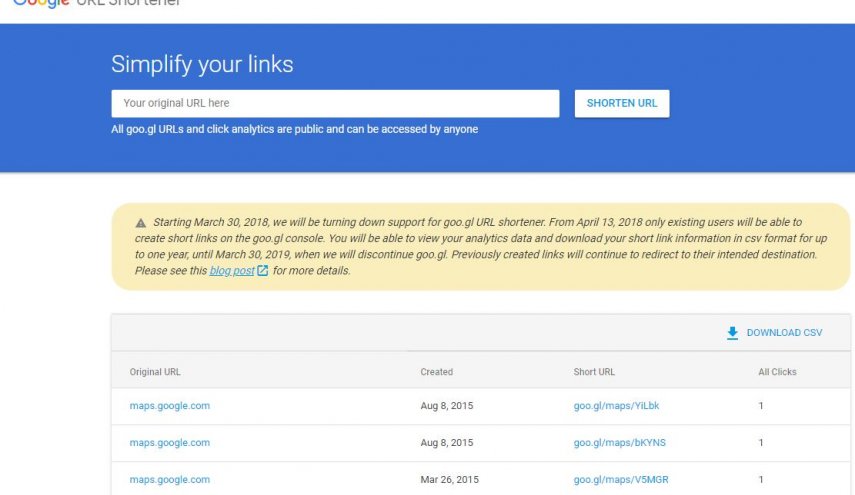This screenshot has height=495, width=855.
Task: Click the download arrow icon beside Download CSV
Action: [732, 333]
